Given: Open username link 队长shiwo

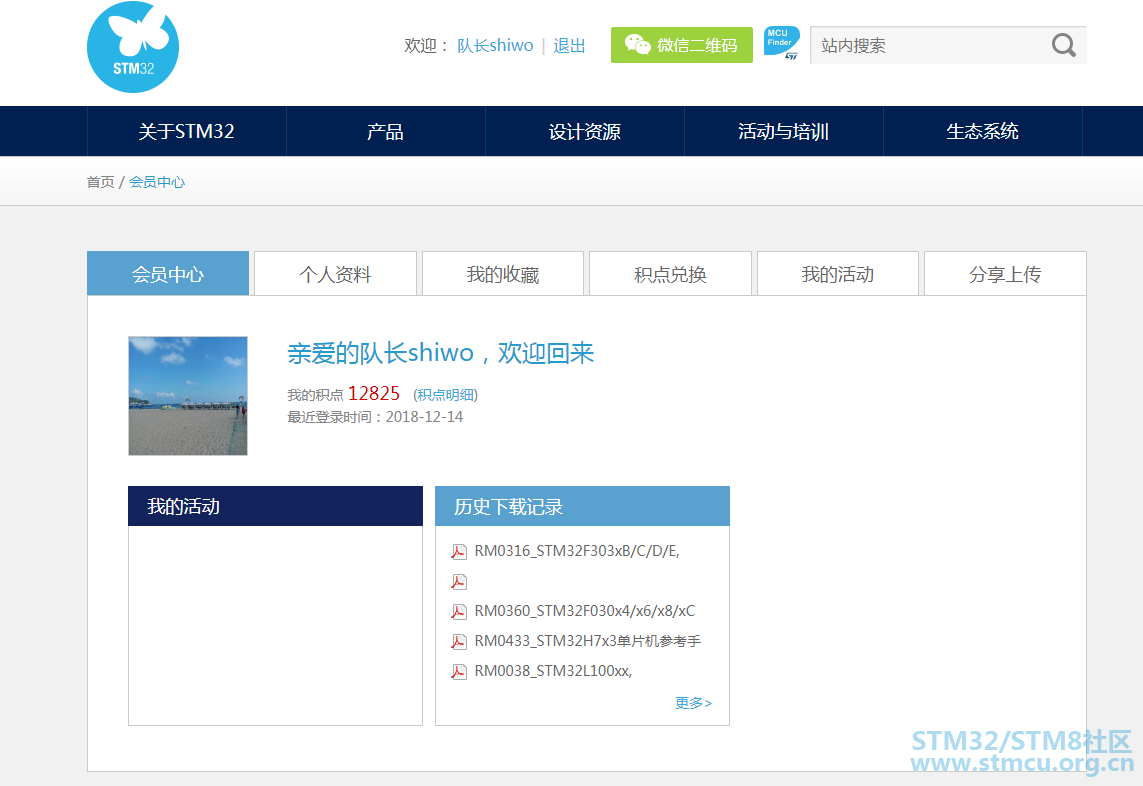Looking at the screenshot, I should [495, 45].
